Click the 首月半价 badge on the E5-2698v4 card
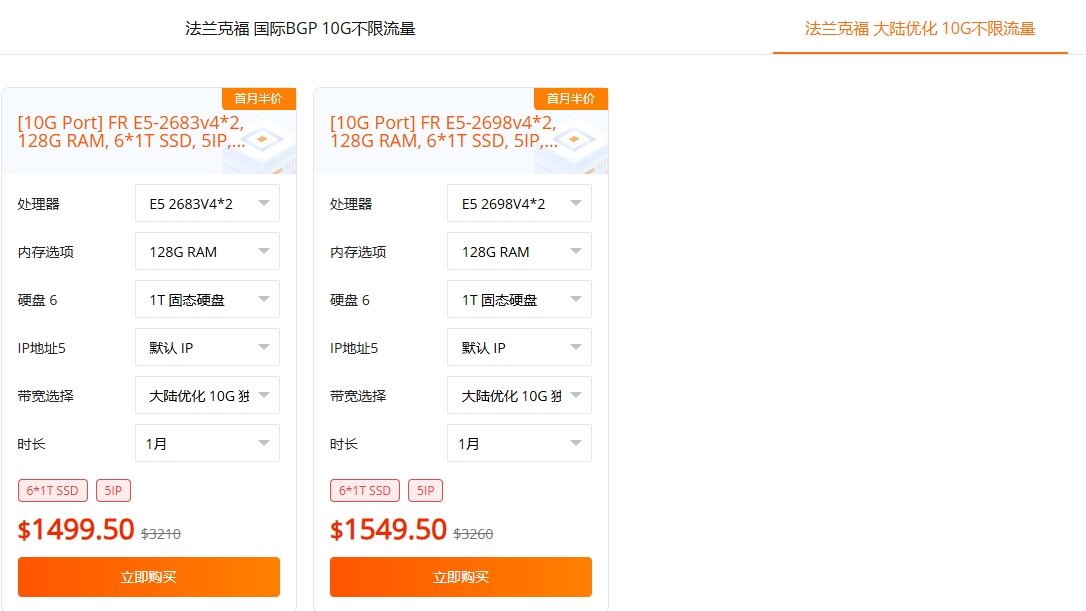Image resolution: width=1086 pixels, height=611 pixels. click(x=570, y=99)
